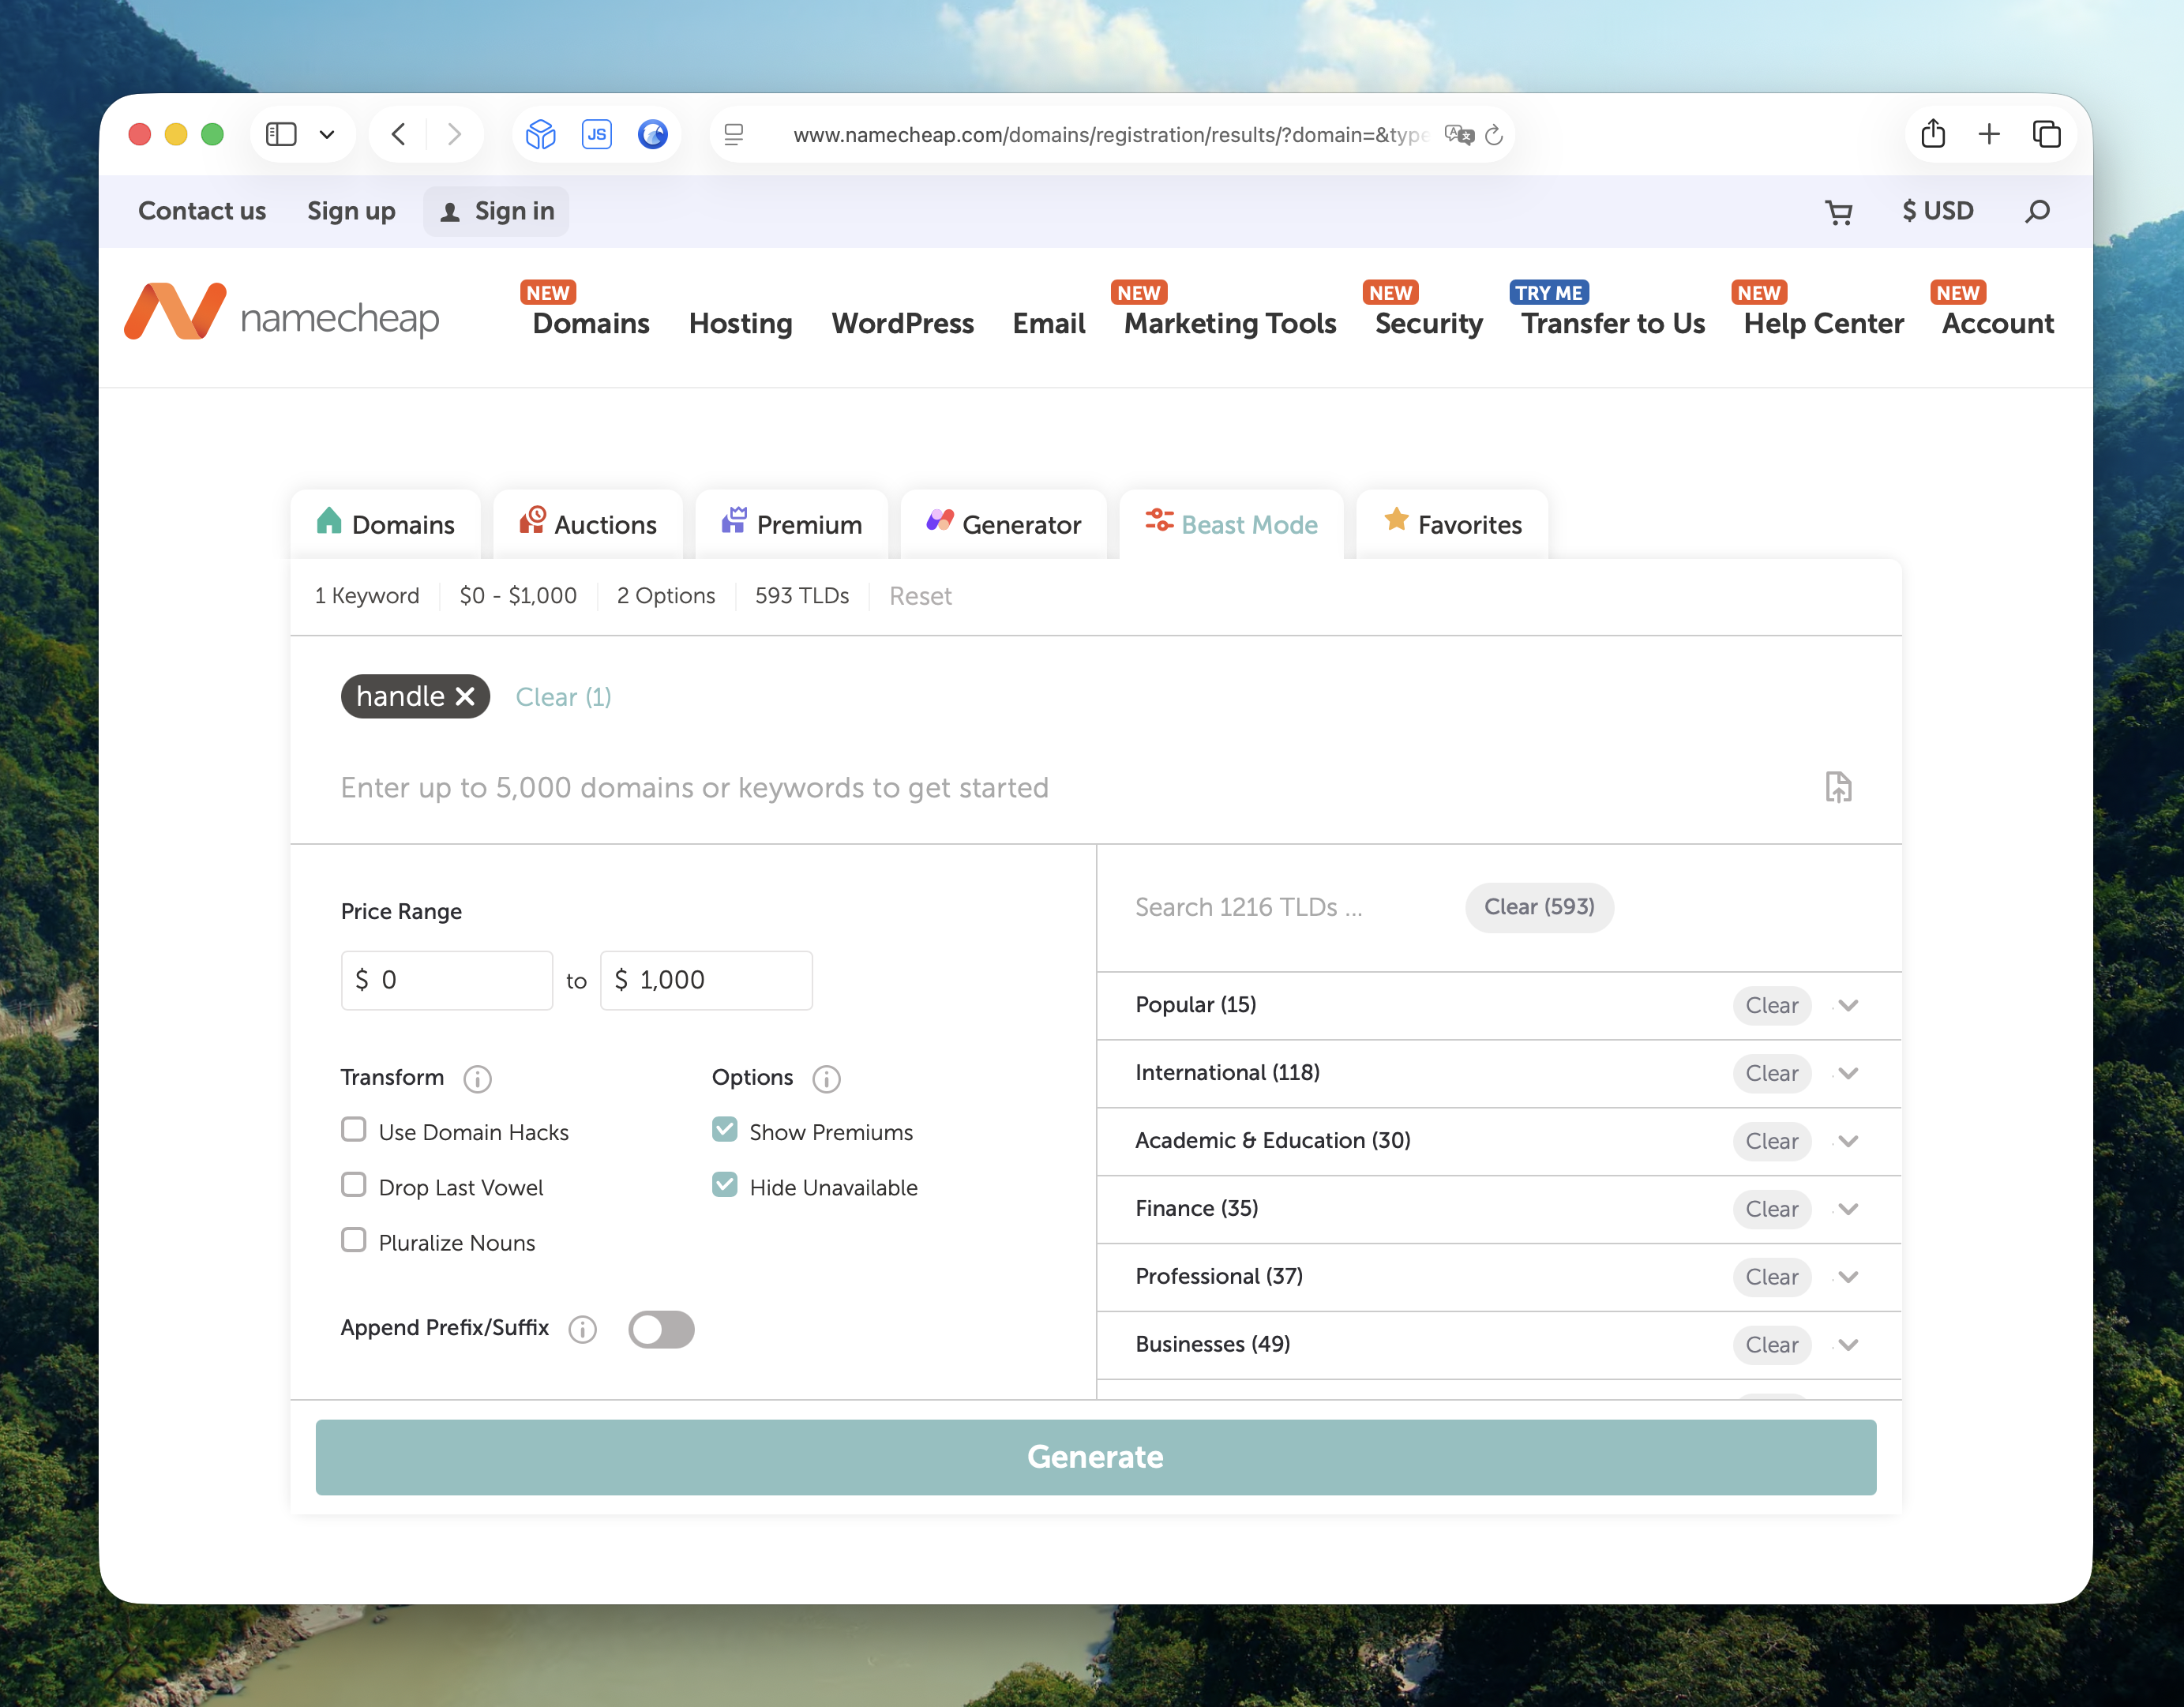Image resolution: width=2184 pixels, height=1707 pixels.
Task: Expand the Finance TLD group
Action: 1847,1209
